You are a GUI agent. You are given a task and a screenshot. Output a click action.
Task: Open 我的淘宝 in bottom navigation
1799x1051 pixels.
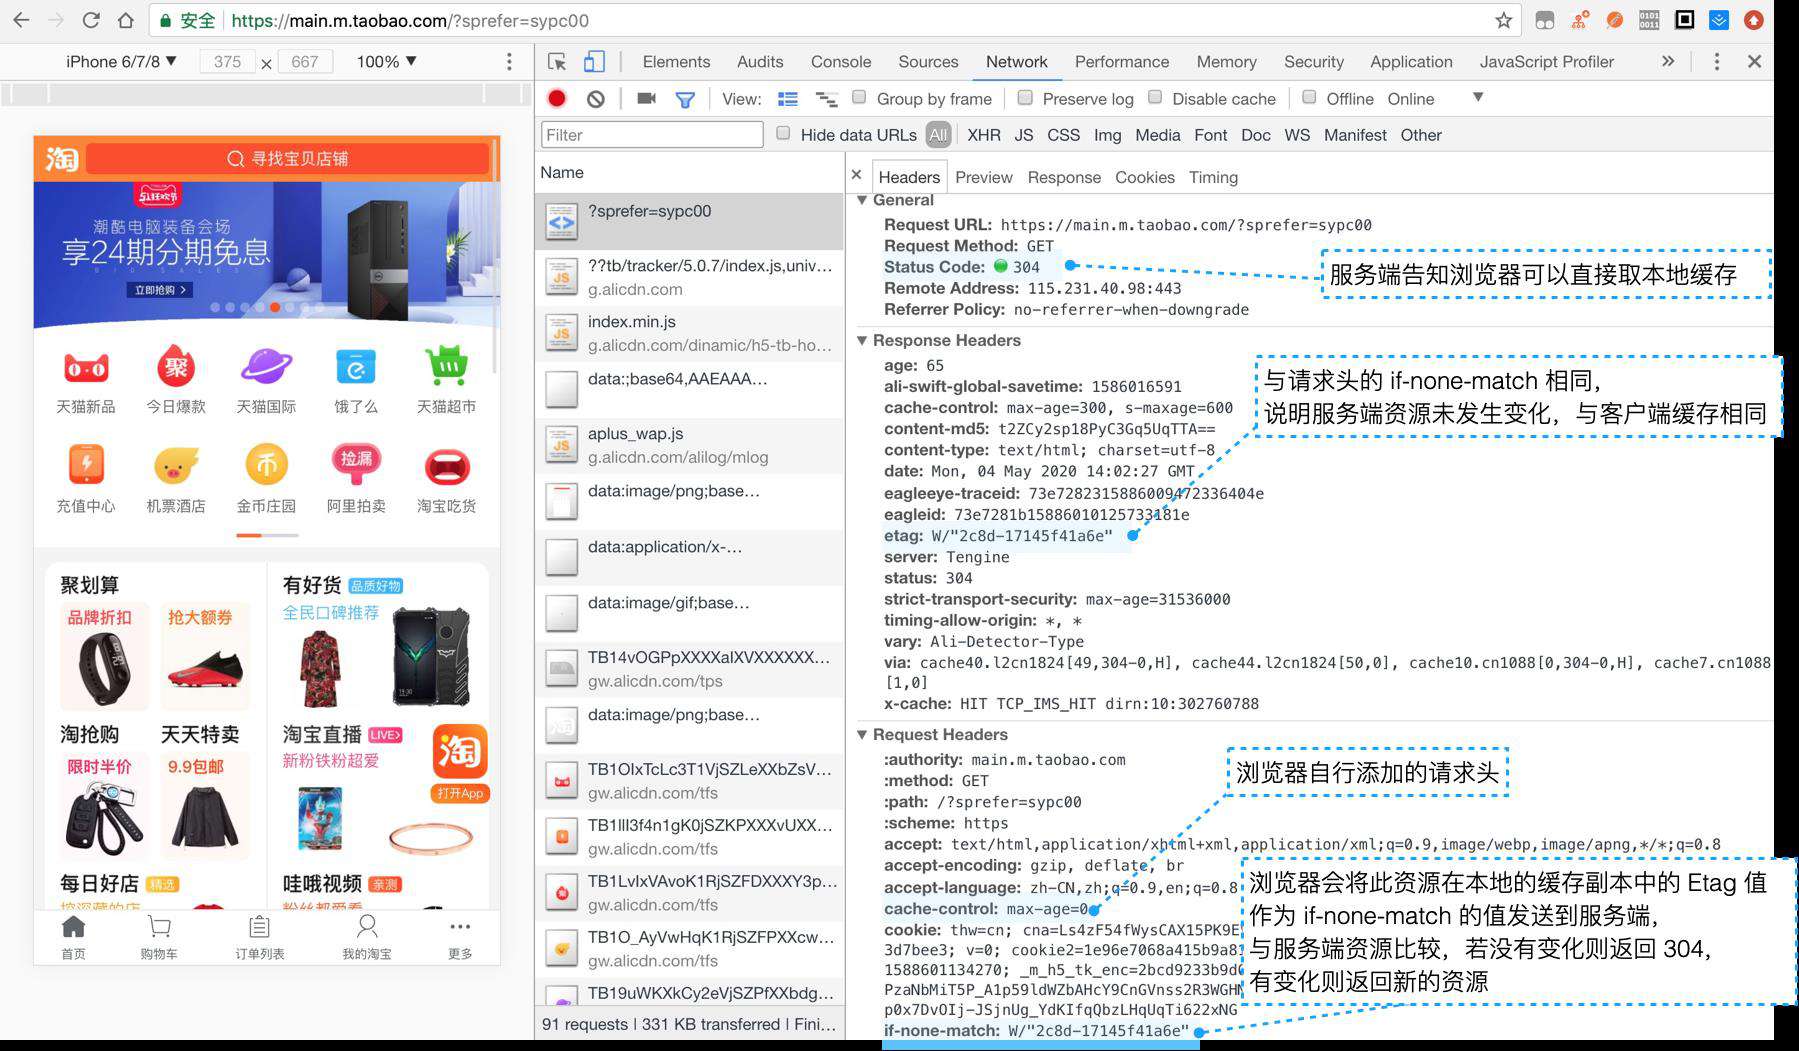click(x=367, y=937)
